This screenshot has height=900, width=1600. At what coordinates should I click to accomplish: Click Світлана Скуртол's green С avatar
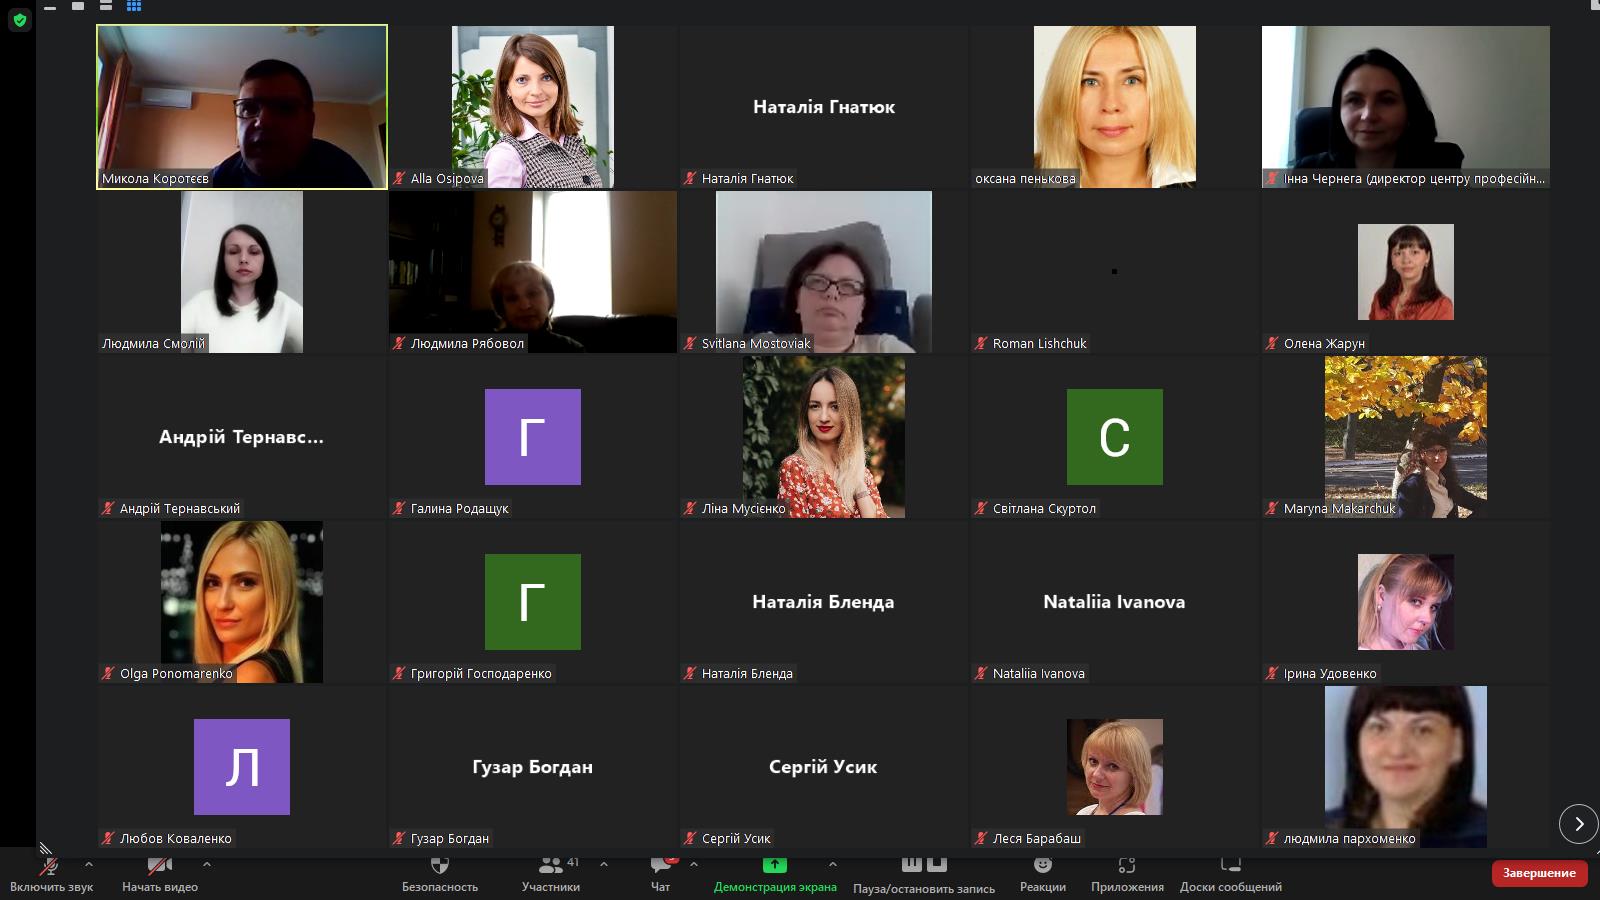(x=1114, y=437)
